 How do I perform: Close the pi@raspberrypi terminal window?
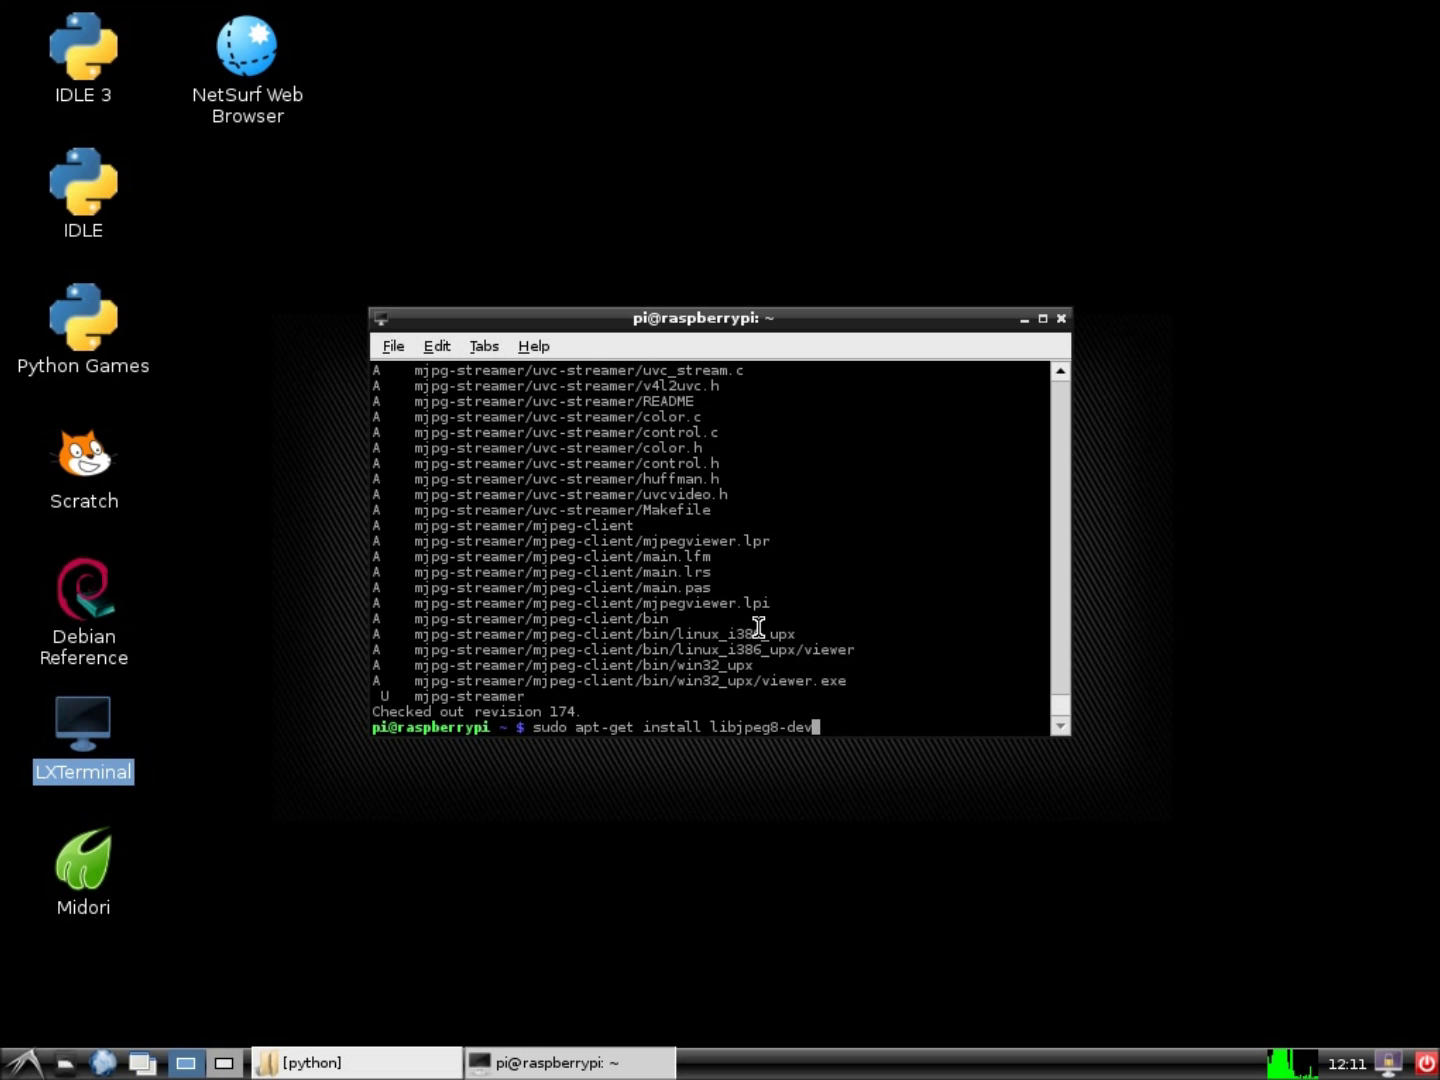[1061, 319]
